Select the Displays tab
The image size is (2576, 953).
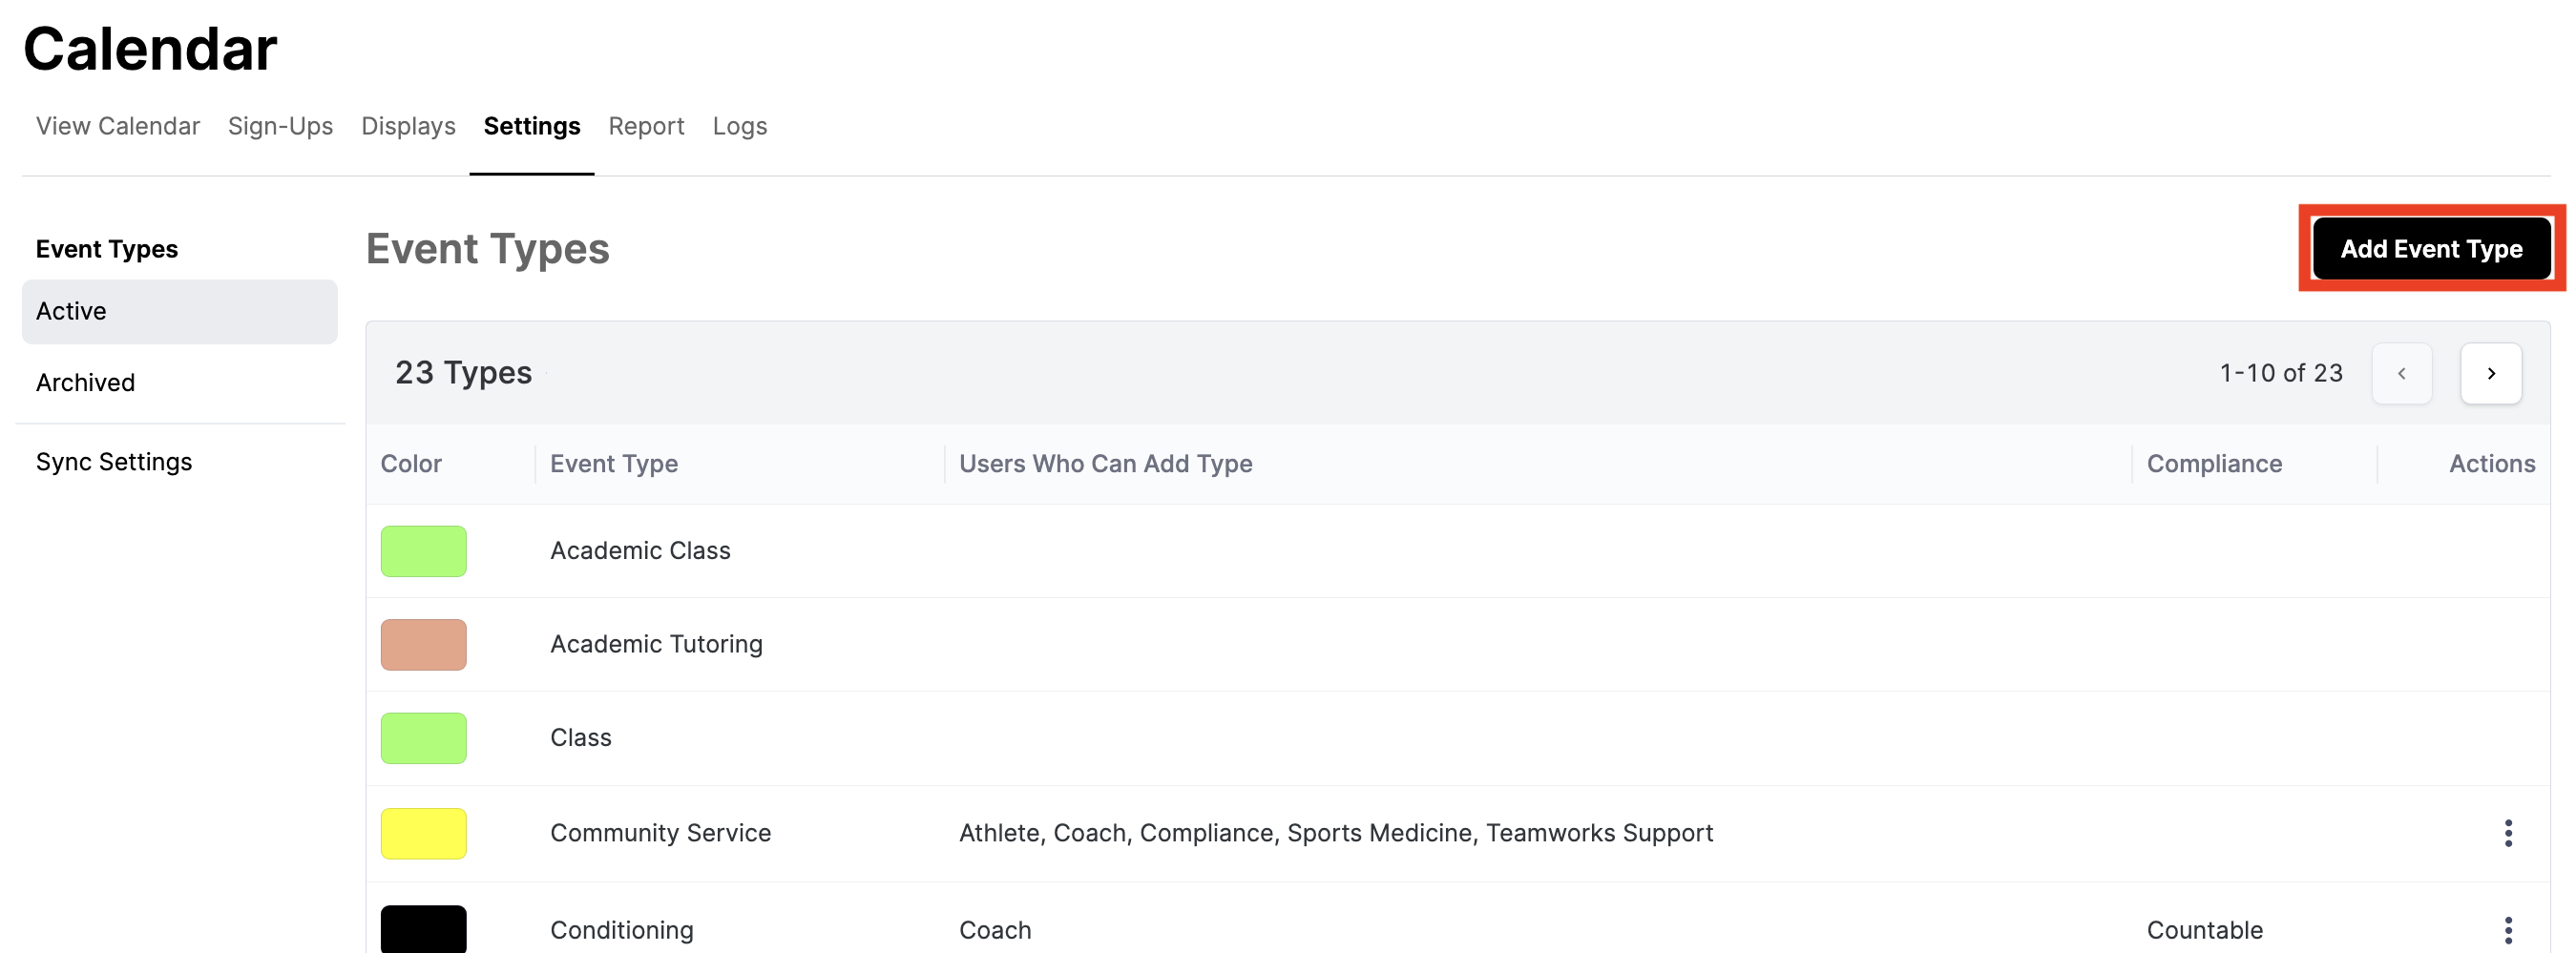(408, 126)
